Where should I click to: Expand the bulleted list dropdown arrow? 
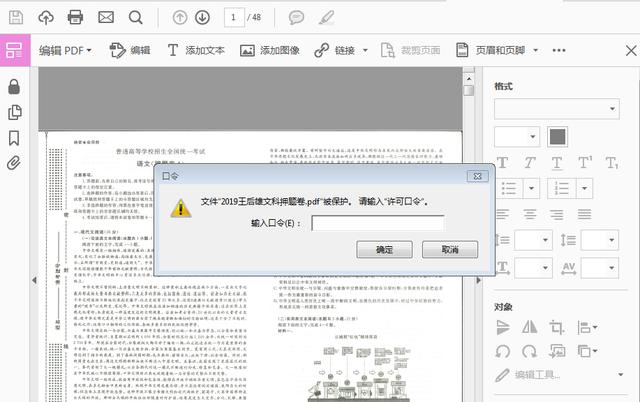tap(531, 188)
